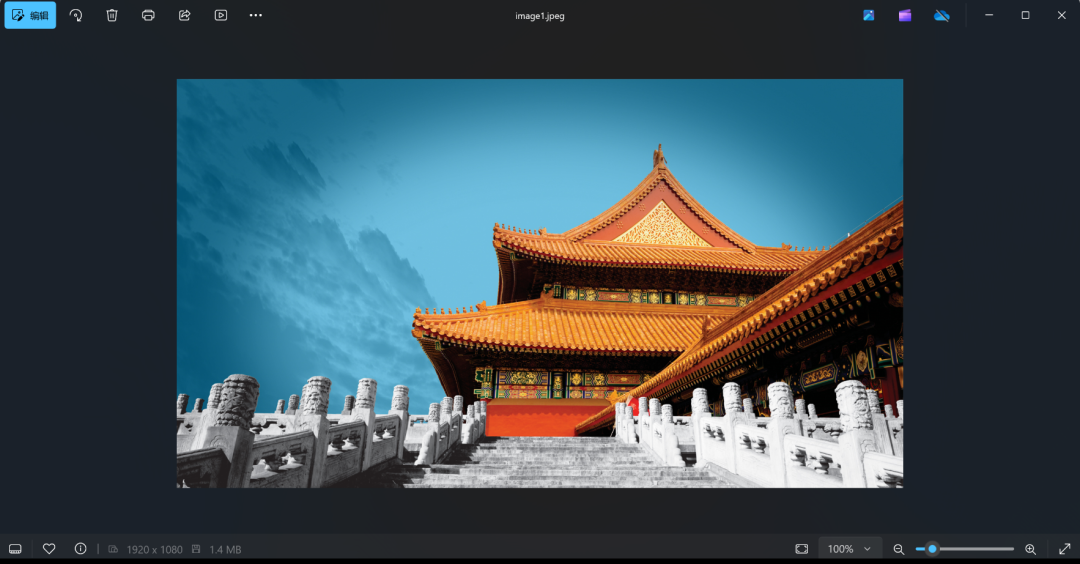Open Clipchamp purple video icon
Image resolution: width=1080 pixels, height=564 pixels.
point(905,15)
